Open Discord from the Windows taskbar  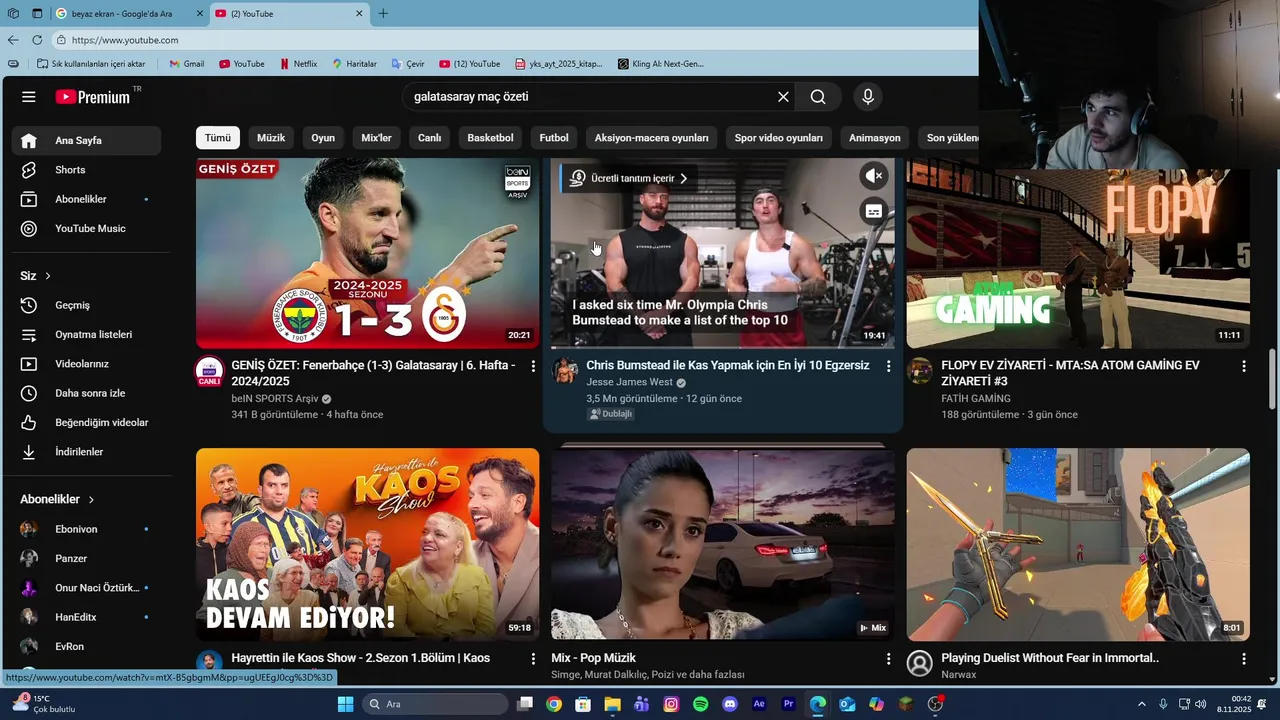pos(730,704)
